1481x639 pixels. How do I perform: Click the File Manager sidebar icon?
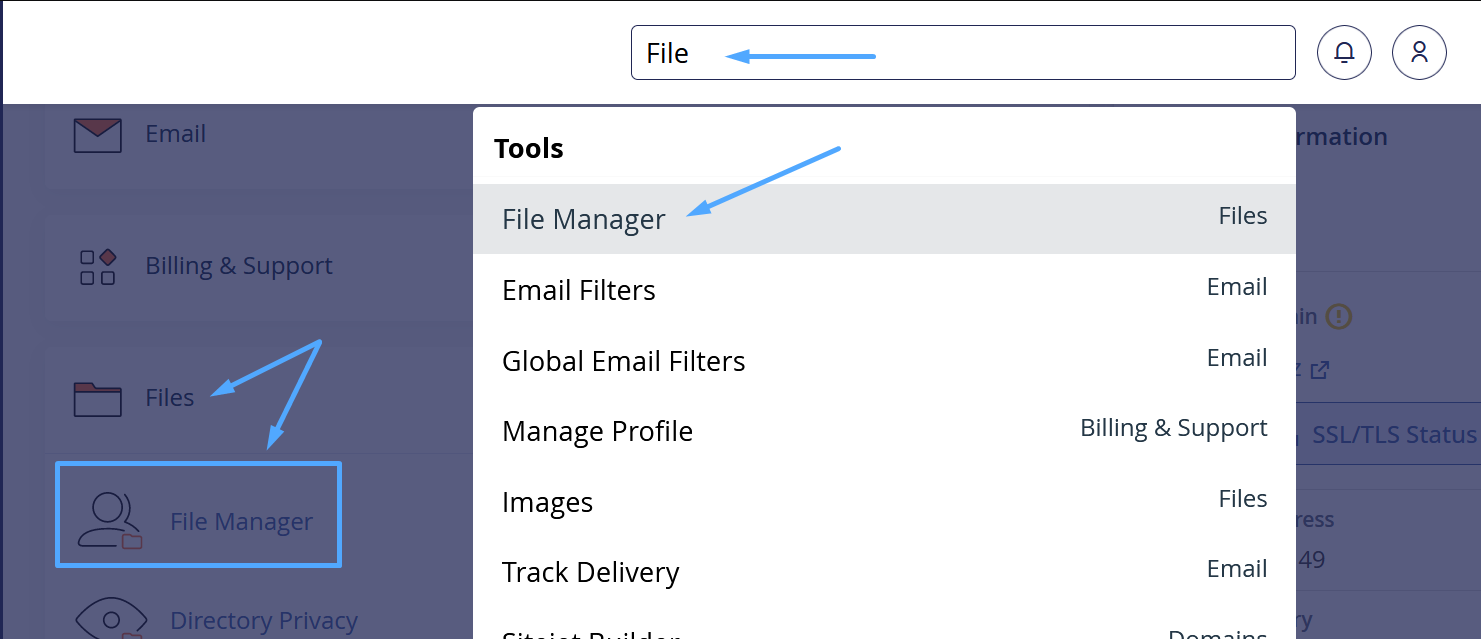click(109, 521)
